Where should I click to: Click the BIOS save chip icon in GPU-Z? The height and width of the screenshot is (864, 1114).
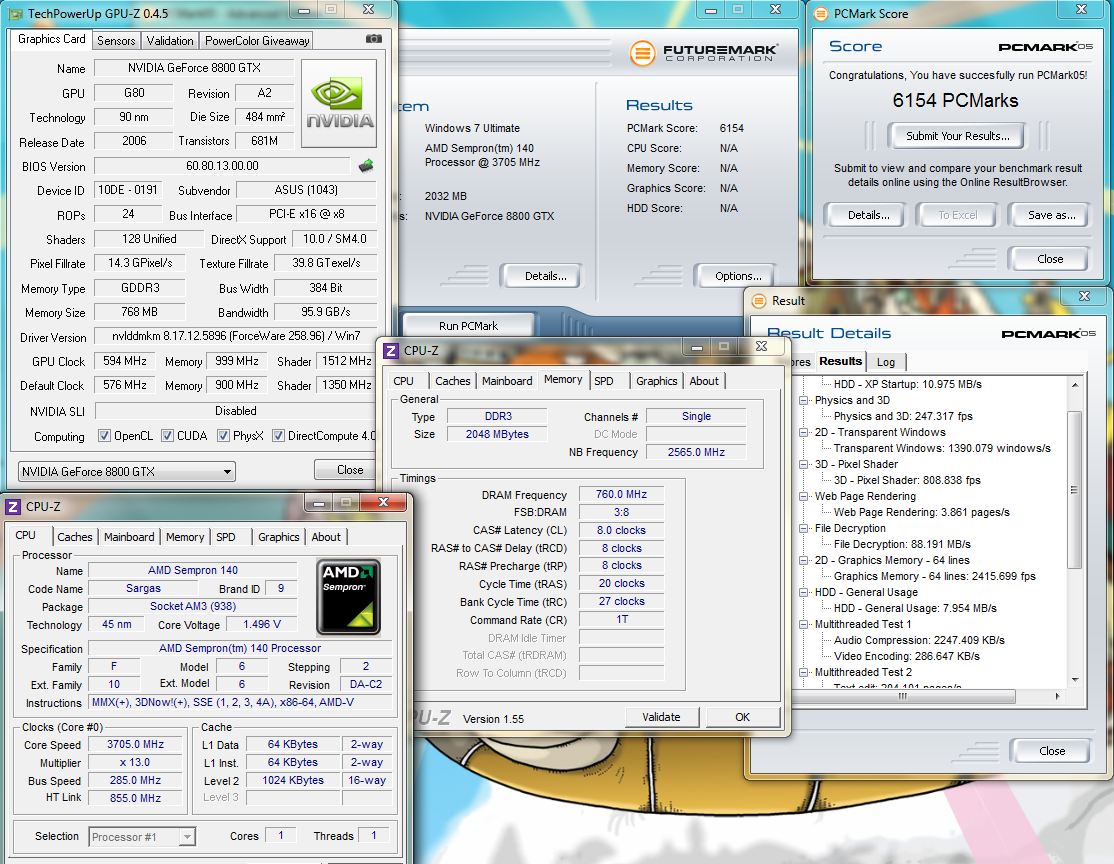[366, 166]
